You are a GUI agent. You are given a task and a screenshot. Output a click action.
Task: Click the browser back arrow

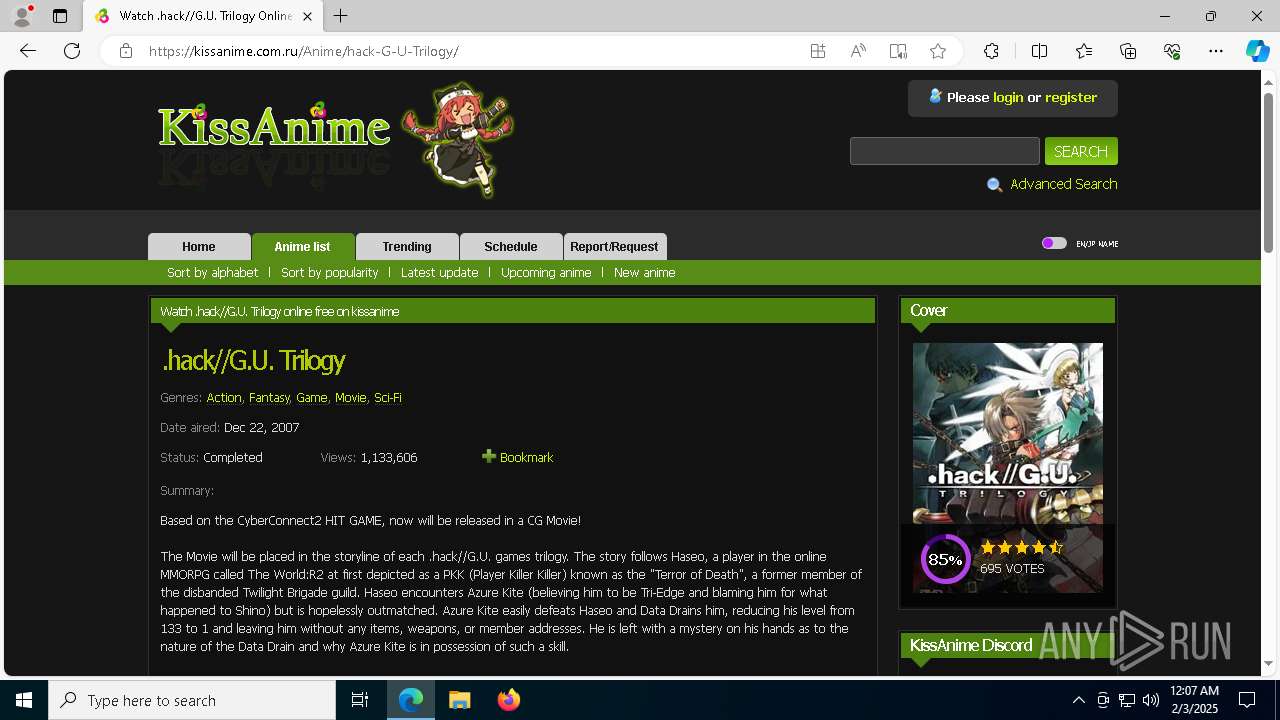[28, 51]
